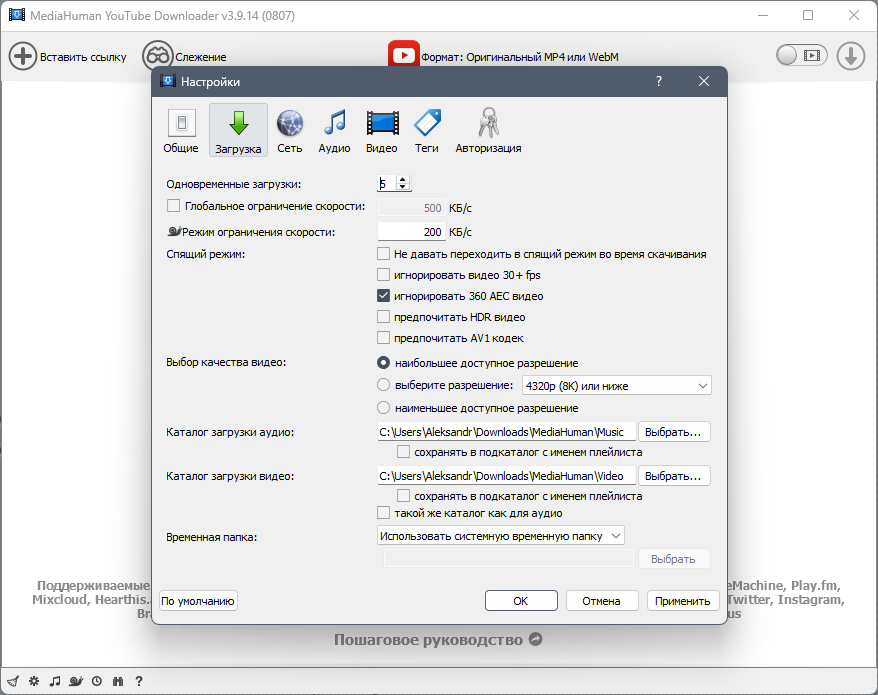This screenshot has width=878, height=695.
Task: Open the 4320p (8K) resolution dropdown
Action: click(x=617, y=385)
